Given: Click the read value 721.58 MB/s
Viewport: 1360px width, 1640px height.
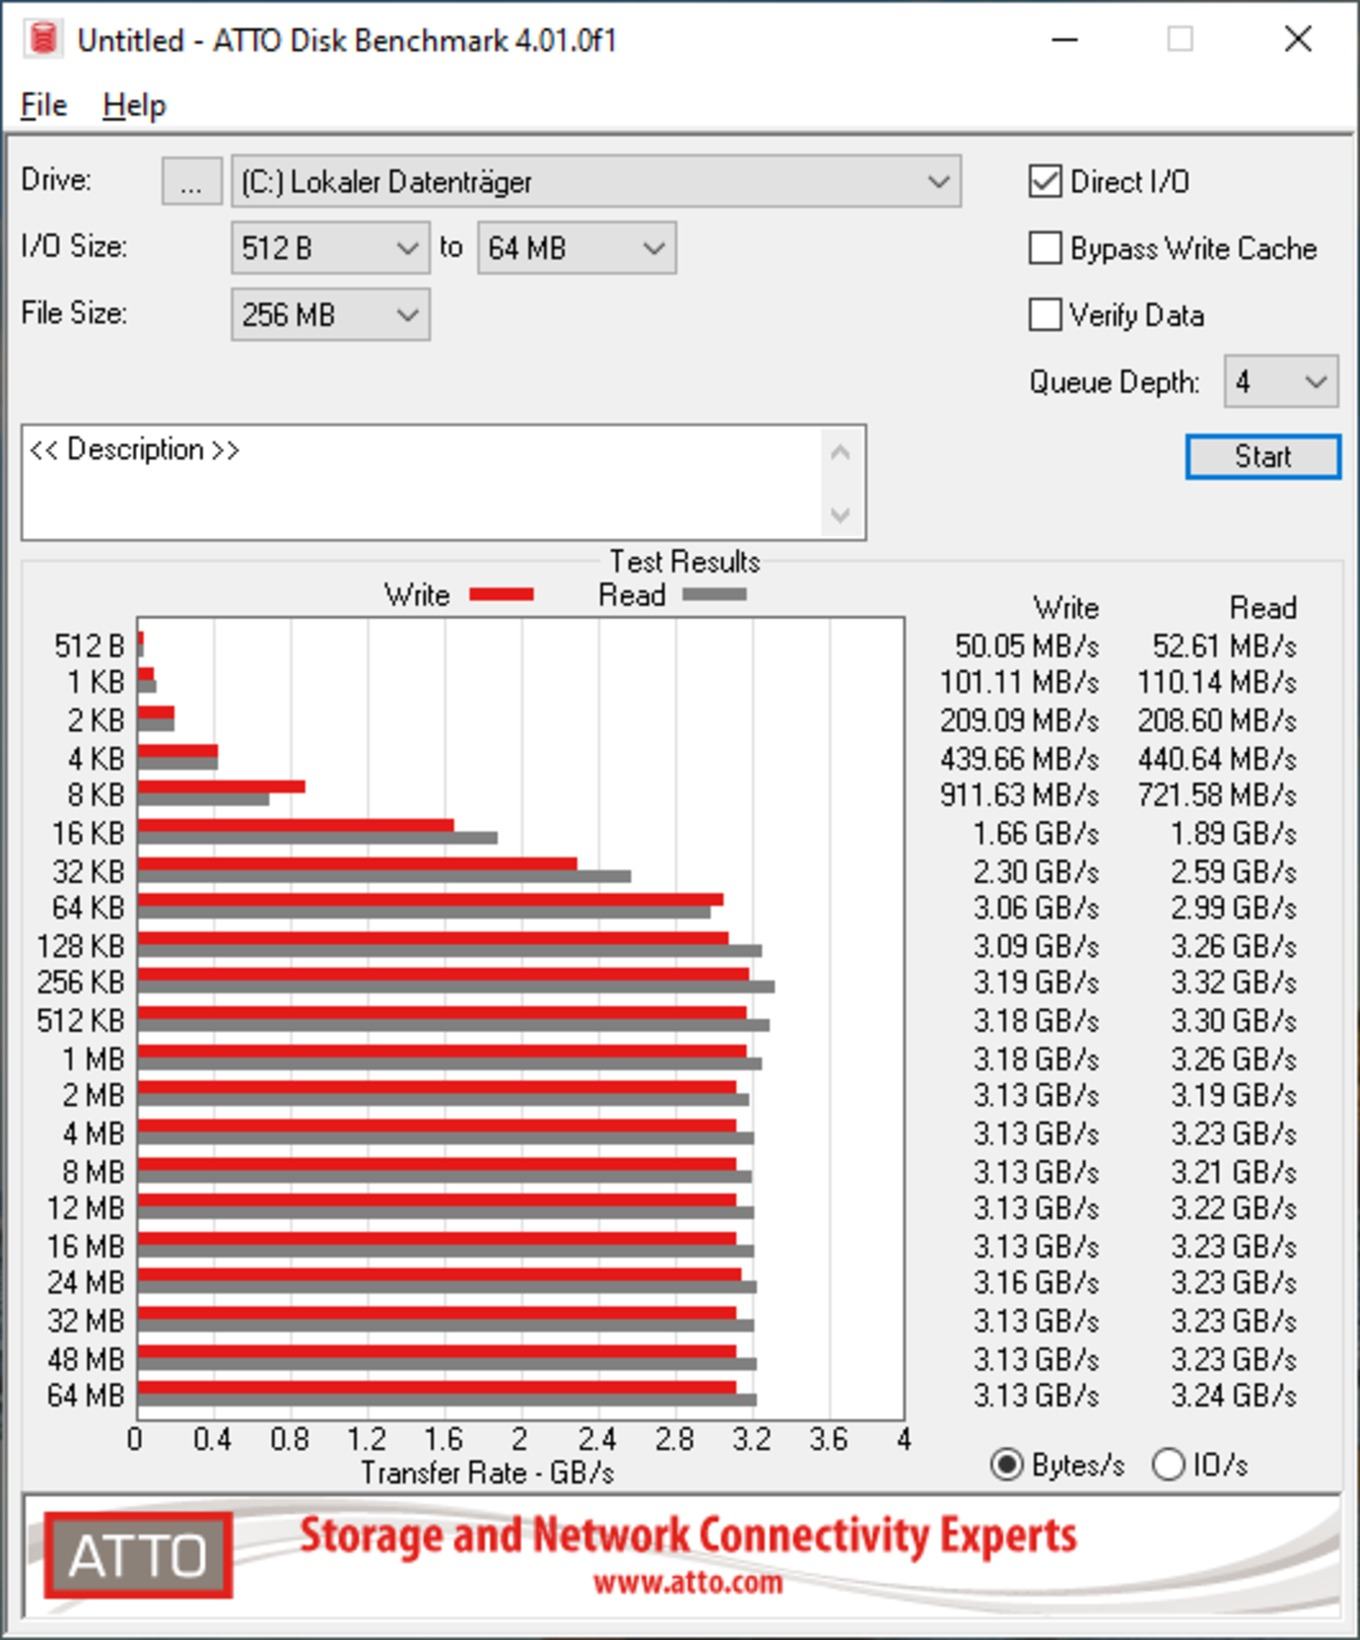Looking at the screenshot, I should [x=1217, y=796].
